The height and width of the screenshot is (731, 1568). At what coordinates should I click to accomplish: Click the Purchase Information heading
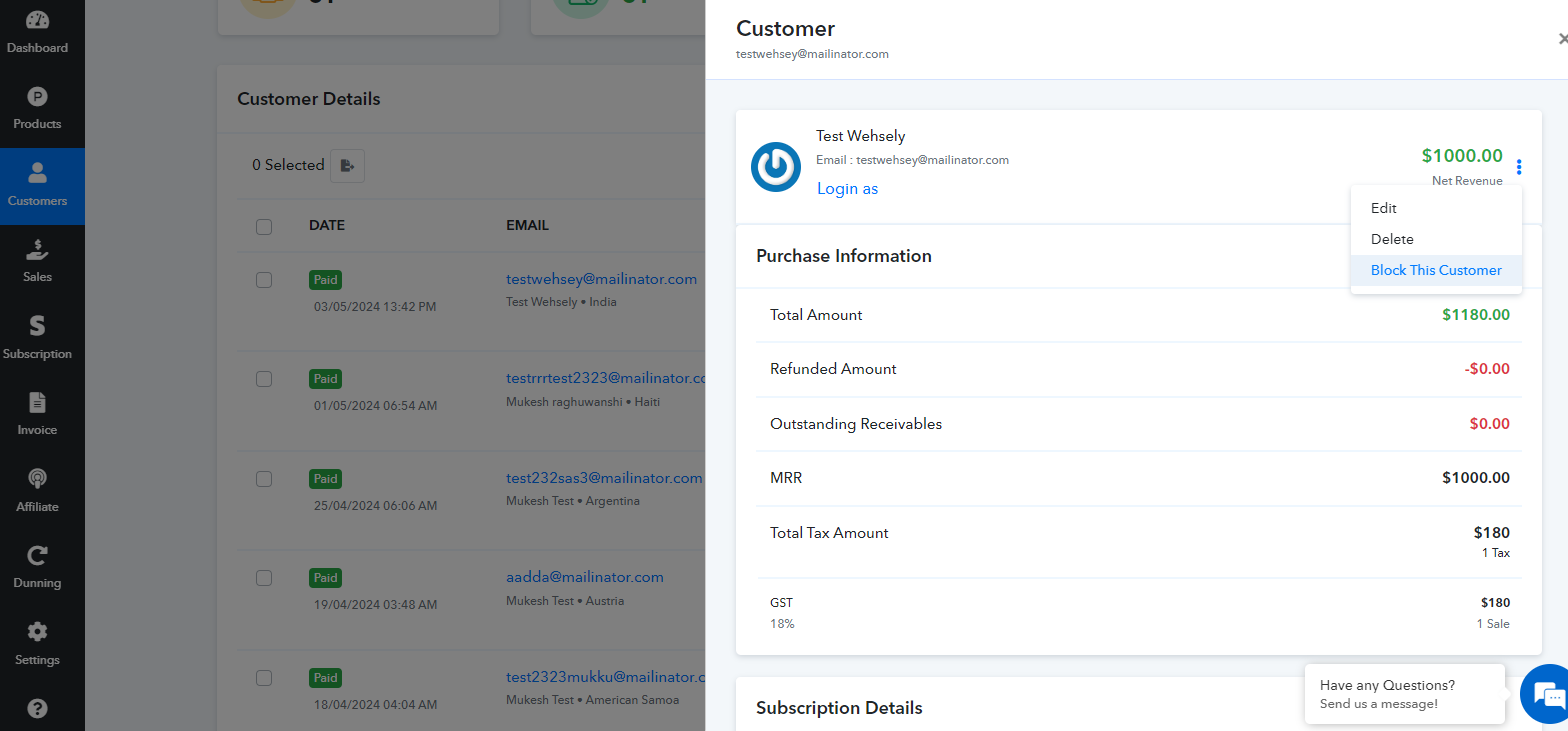pyautogui.click(x=844, y=256)
